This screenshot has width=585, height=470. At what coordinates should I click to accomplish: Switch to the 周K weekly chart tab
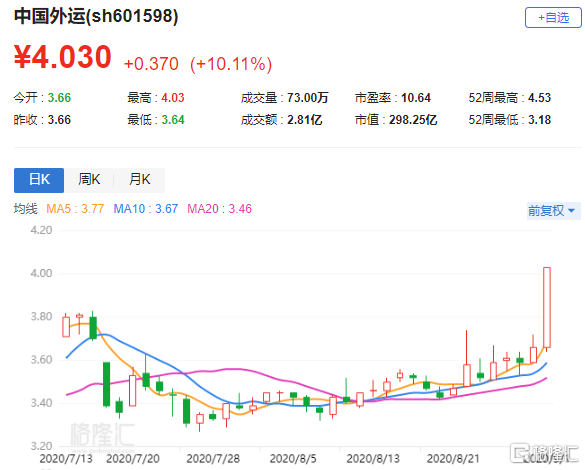[89, 180]
